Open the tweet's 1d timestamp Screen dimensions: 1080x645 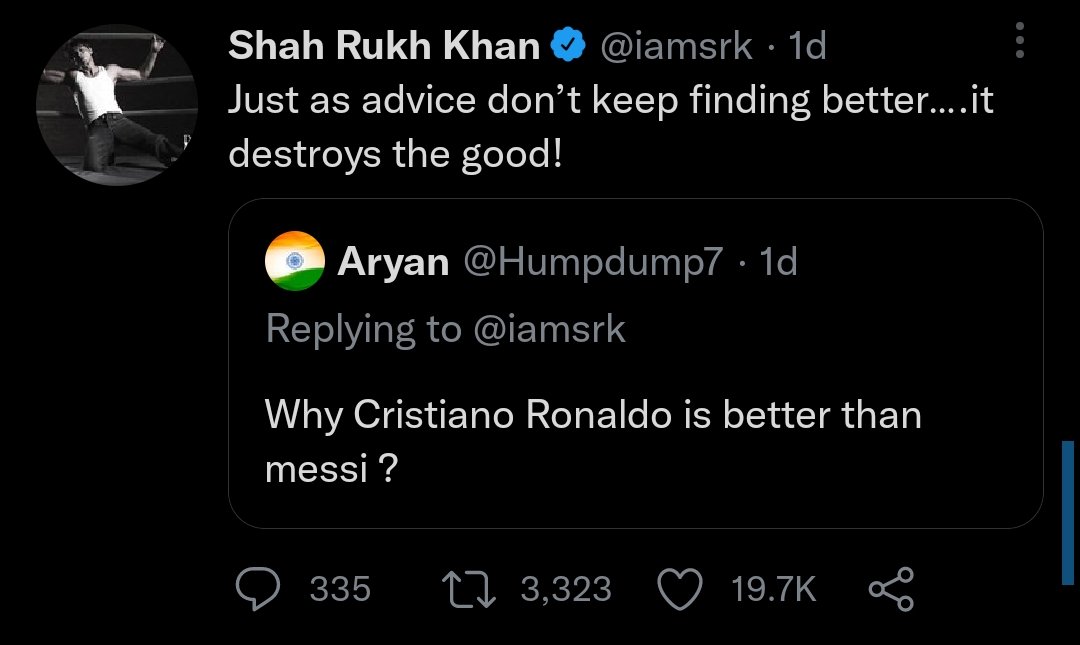point(807,46)
